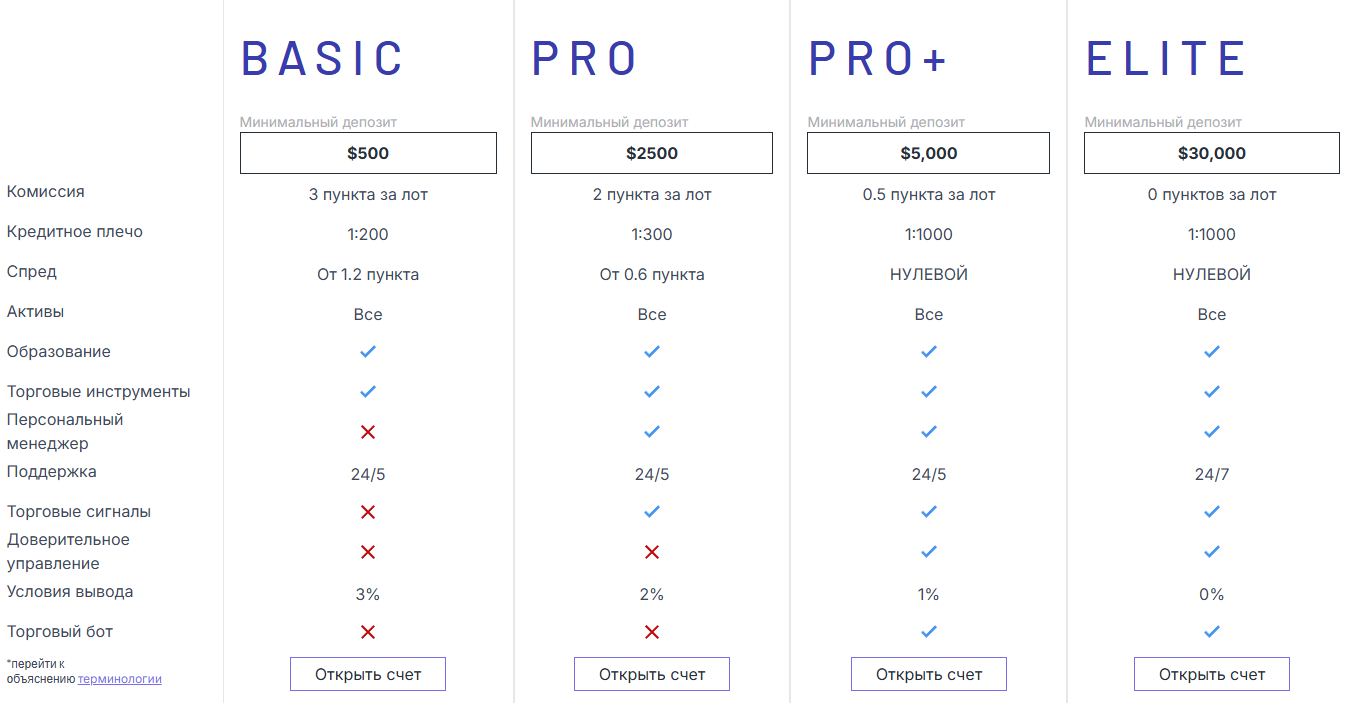Open an account on the Elite plan
Screen dimensions: 1346x703
pyautogui.click(x=1212, y=674)
